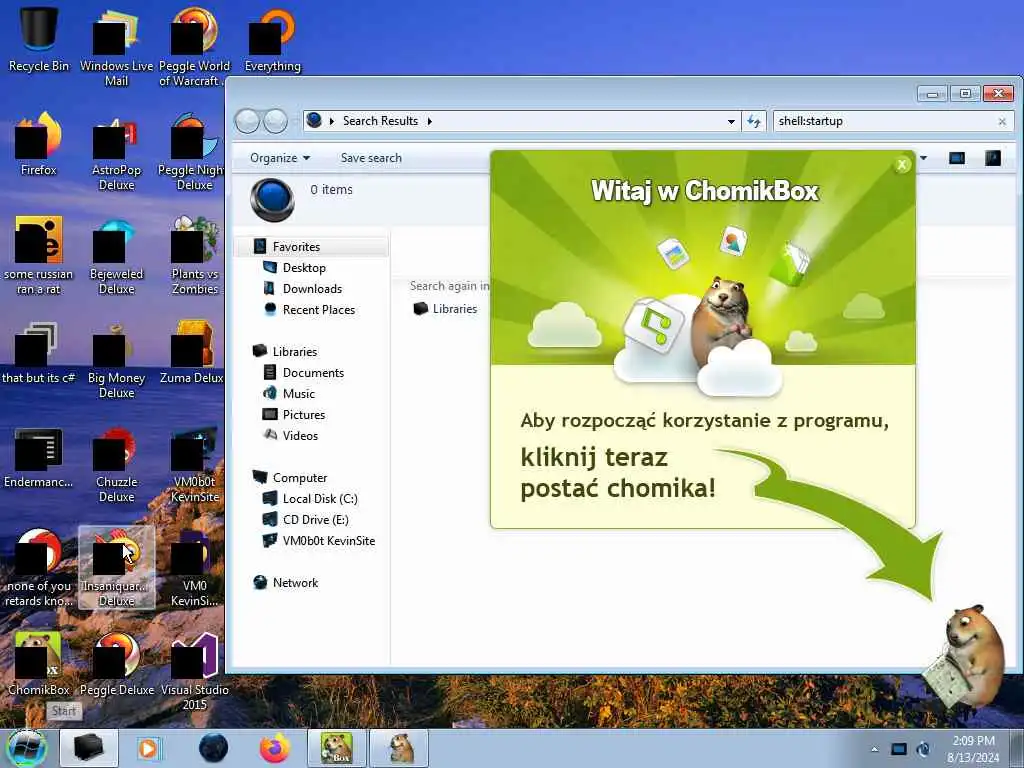Show hidden system tray icons

click(874, 749)
